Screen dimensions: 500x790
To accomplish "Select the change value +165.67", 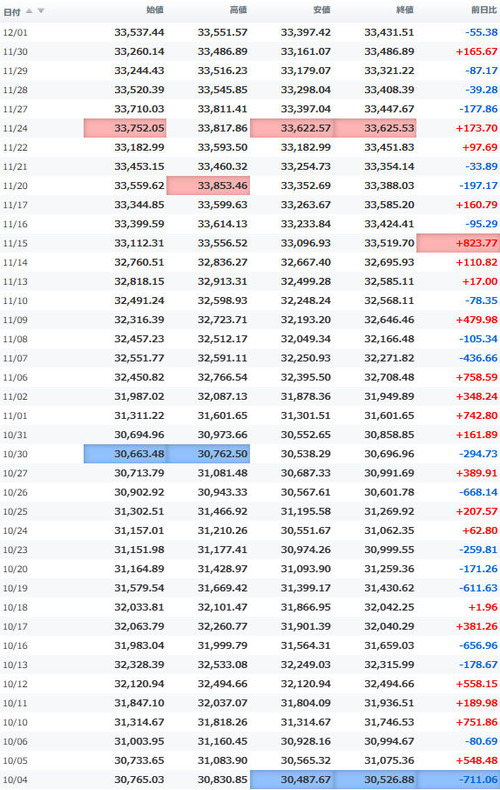I will pos(476,52).
